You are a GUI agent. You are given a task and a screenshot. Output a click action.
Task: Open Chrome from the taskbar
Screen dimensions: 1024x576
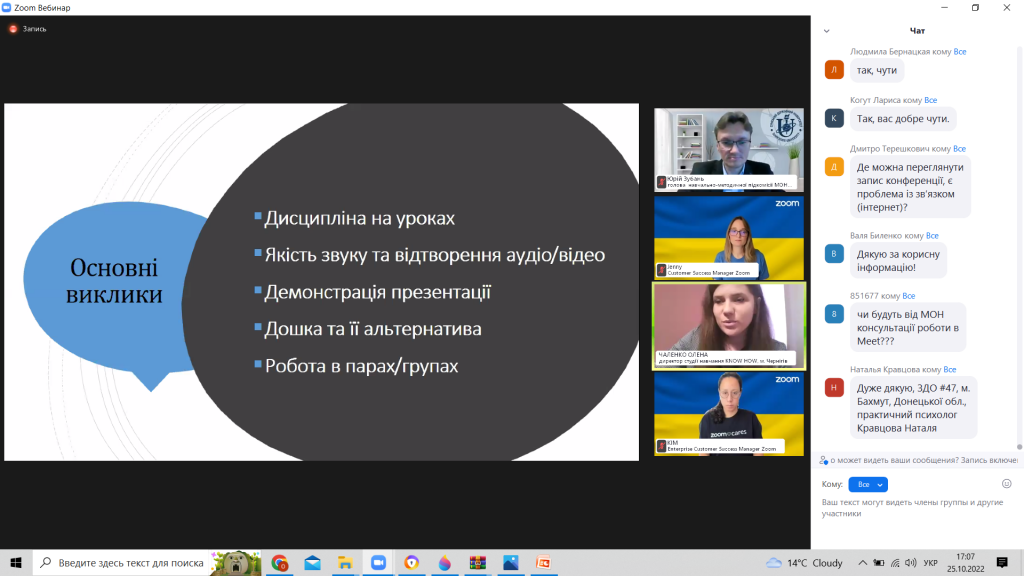click(x=280, y=563)
